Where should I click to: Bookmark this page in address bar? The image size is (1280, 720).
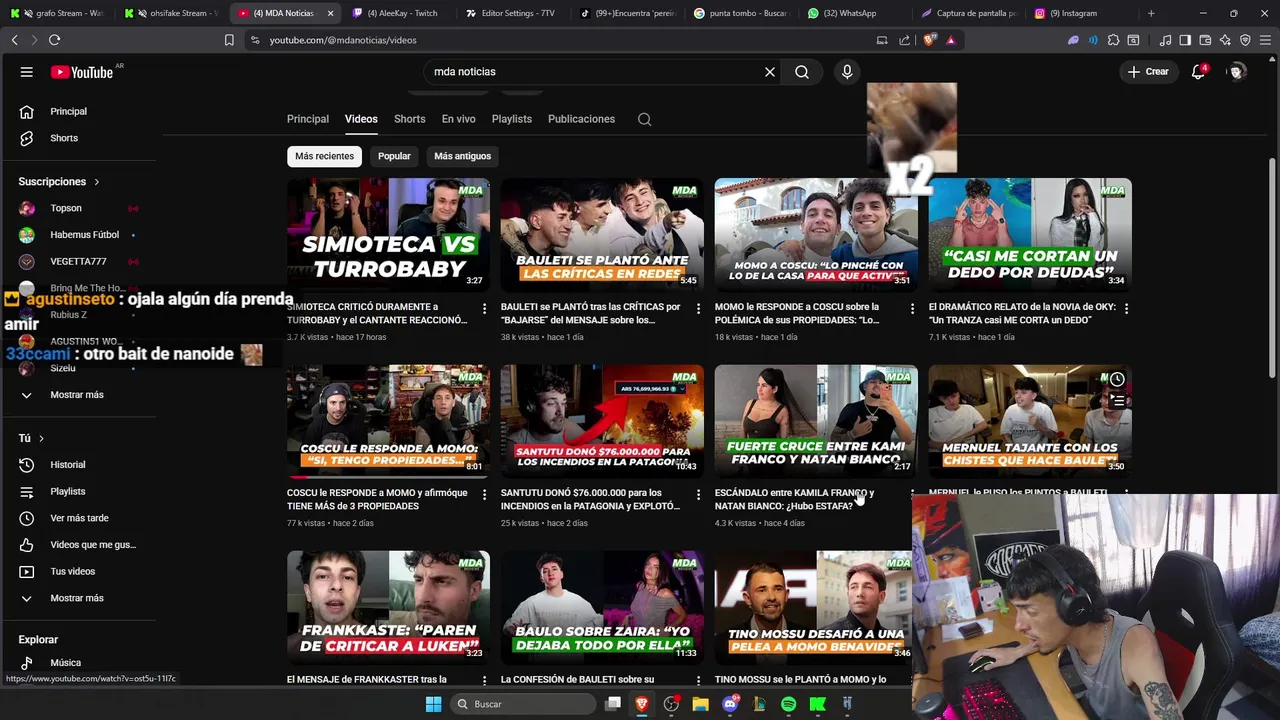click(x=229, y=40)
